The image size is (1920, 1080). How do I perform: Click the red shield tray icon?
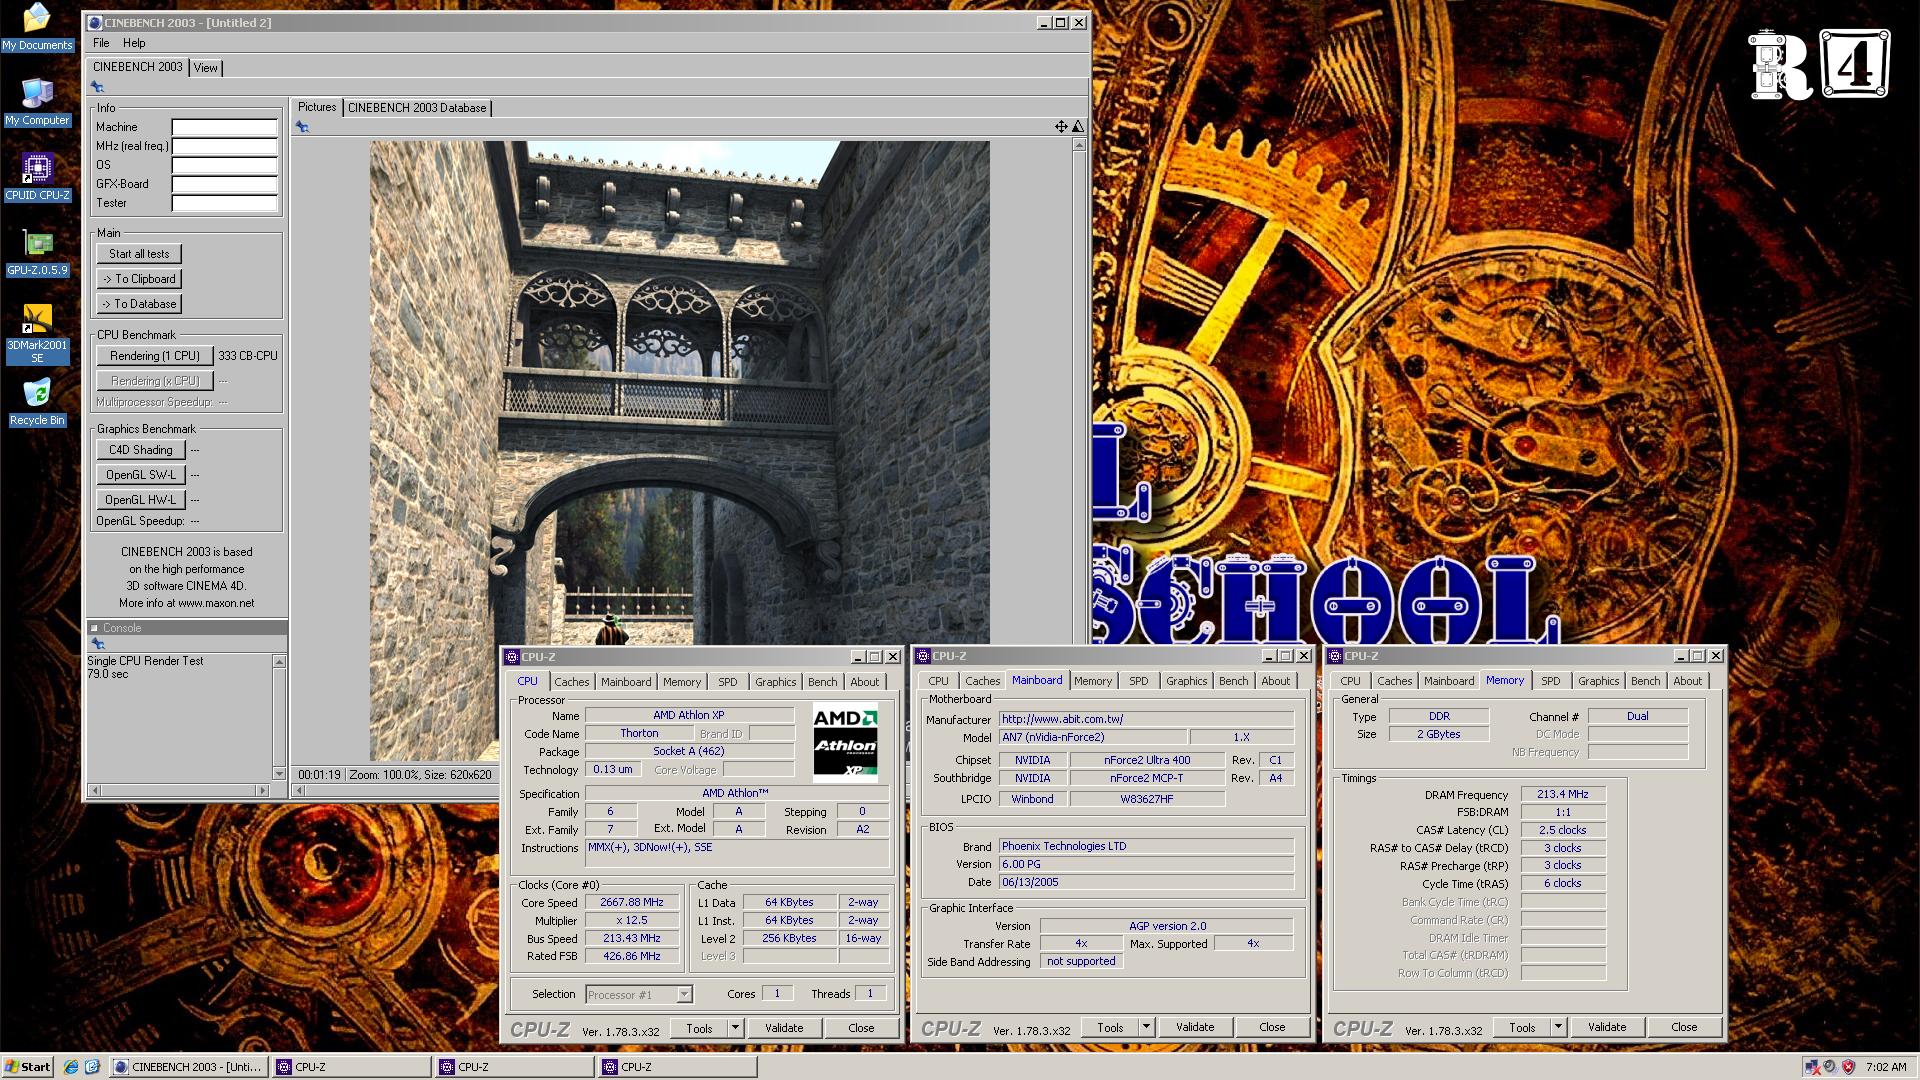point(1848,1067)
